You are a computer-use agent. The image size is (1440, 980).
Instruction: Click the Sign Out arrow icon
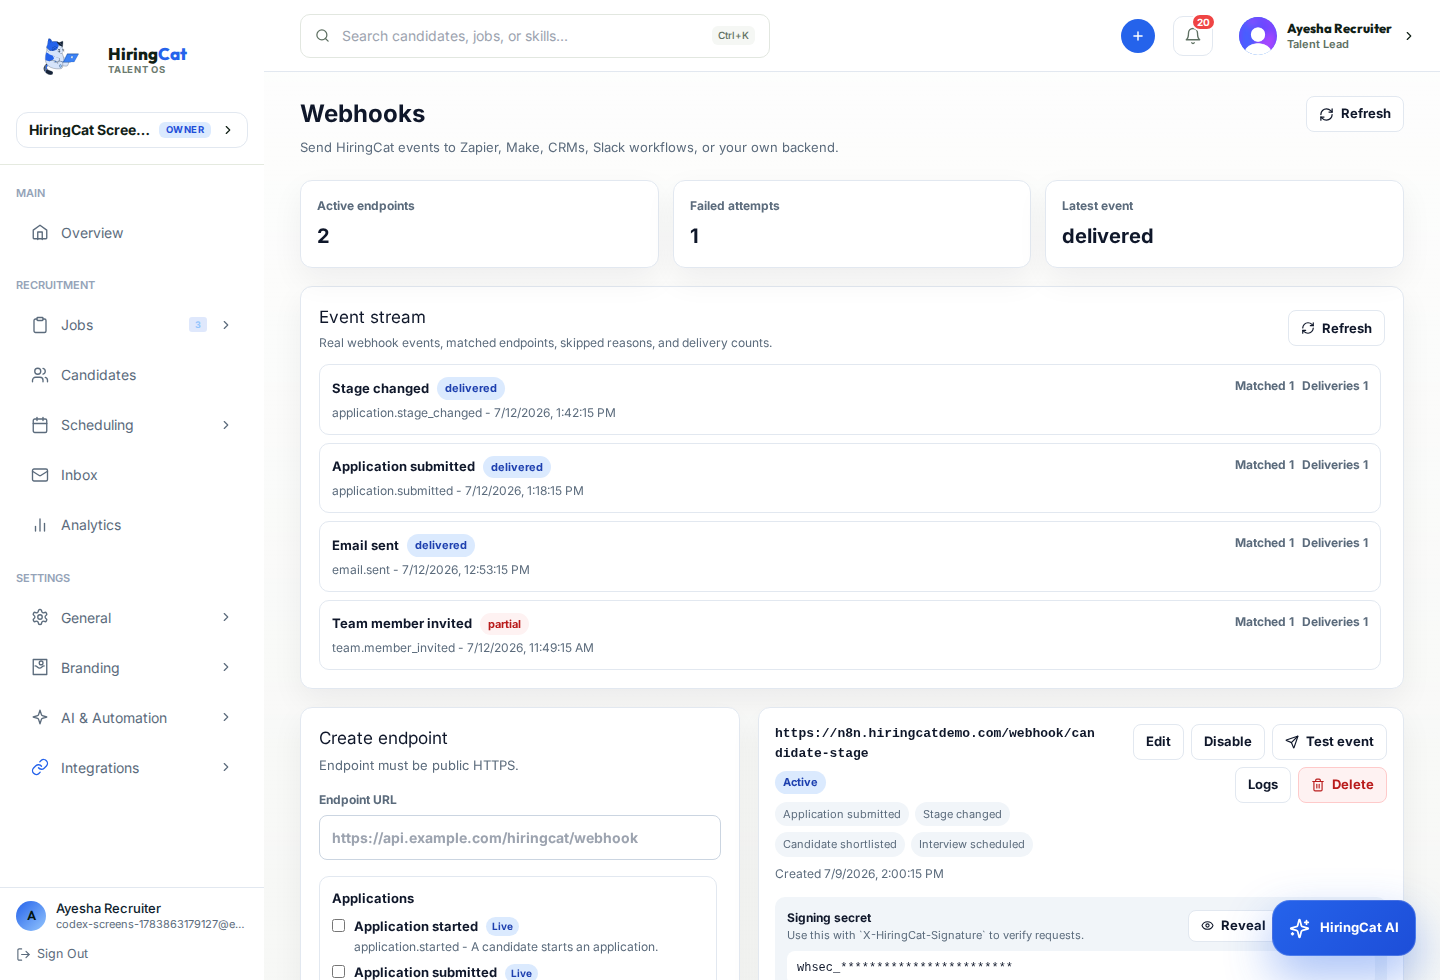click(x=23, y=954)
